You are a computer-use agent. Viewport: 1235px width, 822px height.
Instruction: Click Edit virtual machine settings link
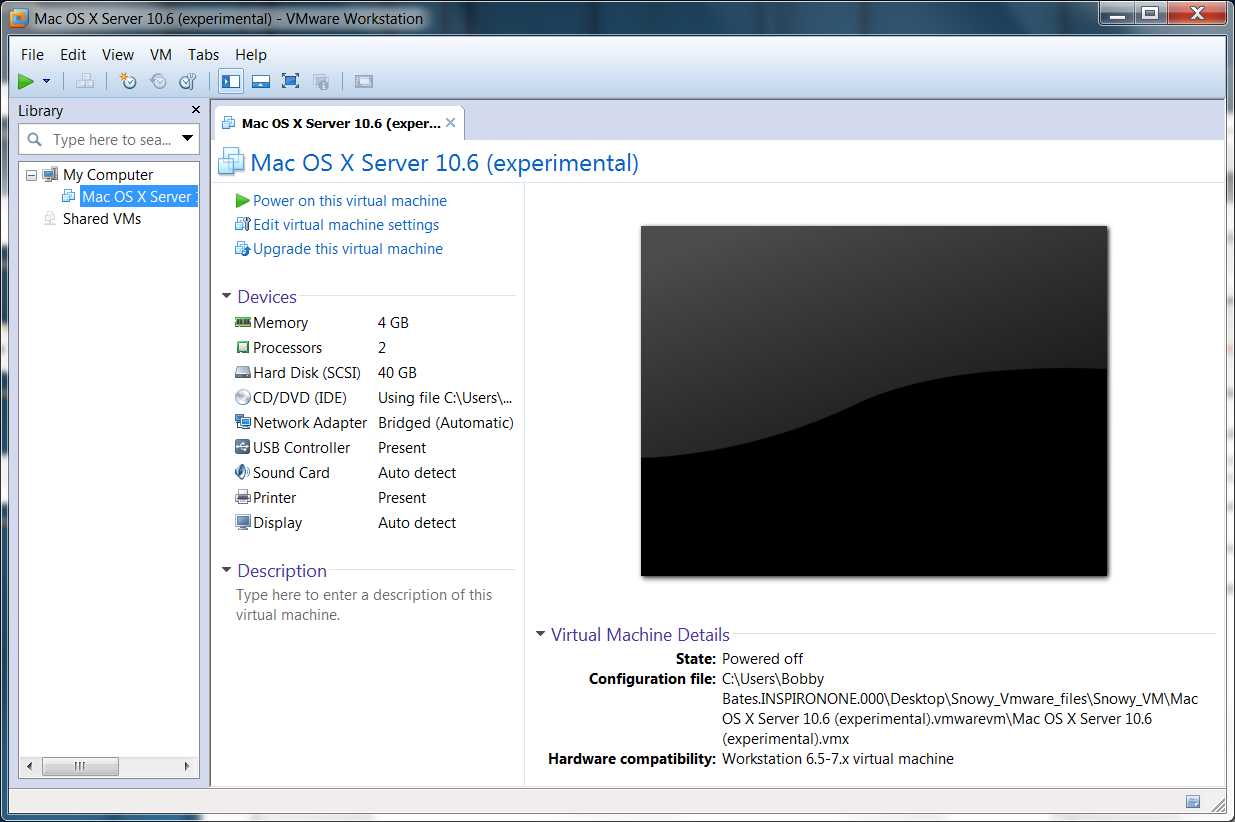click(346, 225)
